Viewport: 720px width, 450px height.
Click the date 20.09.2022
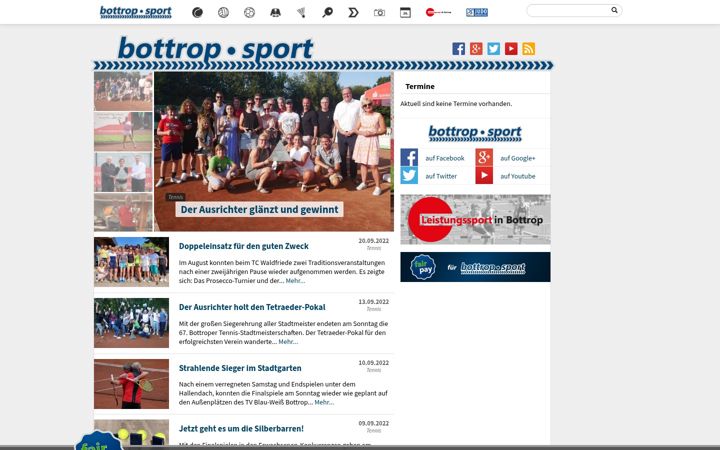tap(373, 241)
